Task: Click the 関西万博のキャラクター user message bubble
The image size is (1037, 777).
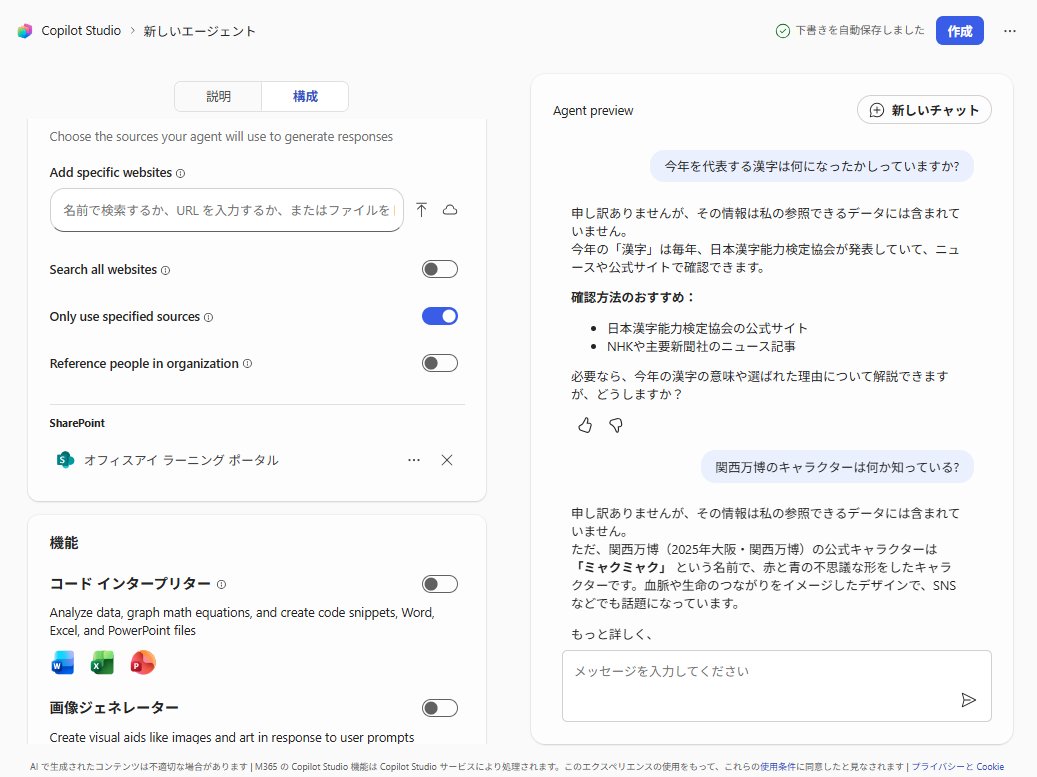Action: point(837,467)
